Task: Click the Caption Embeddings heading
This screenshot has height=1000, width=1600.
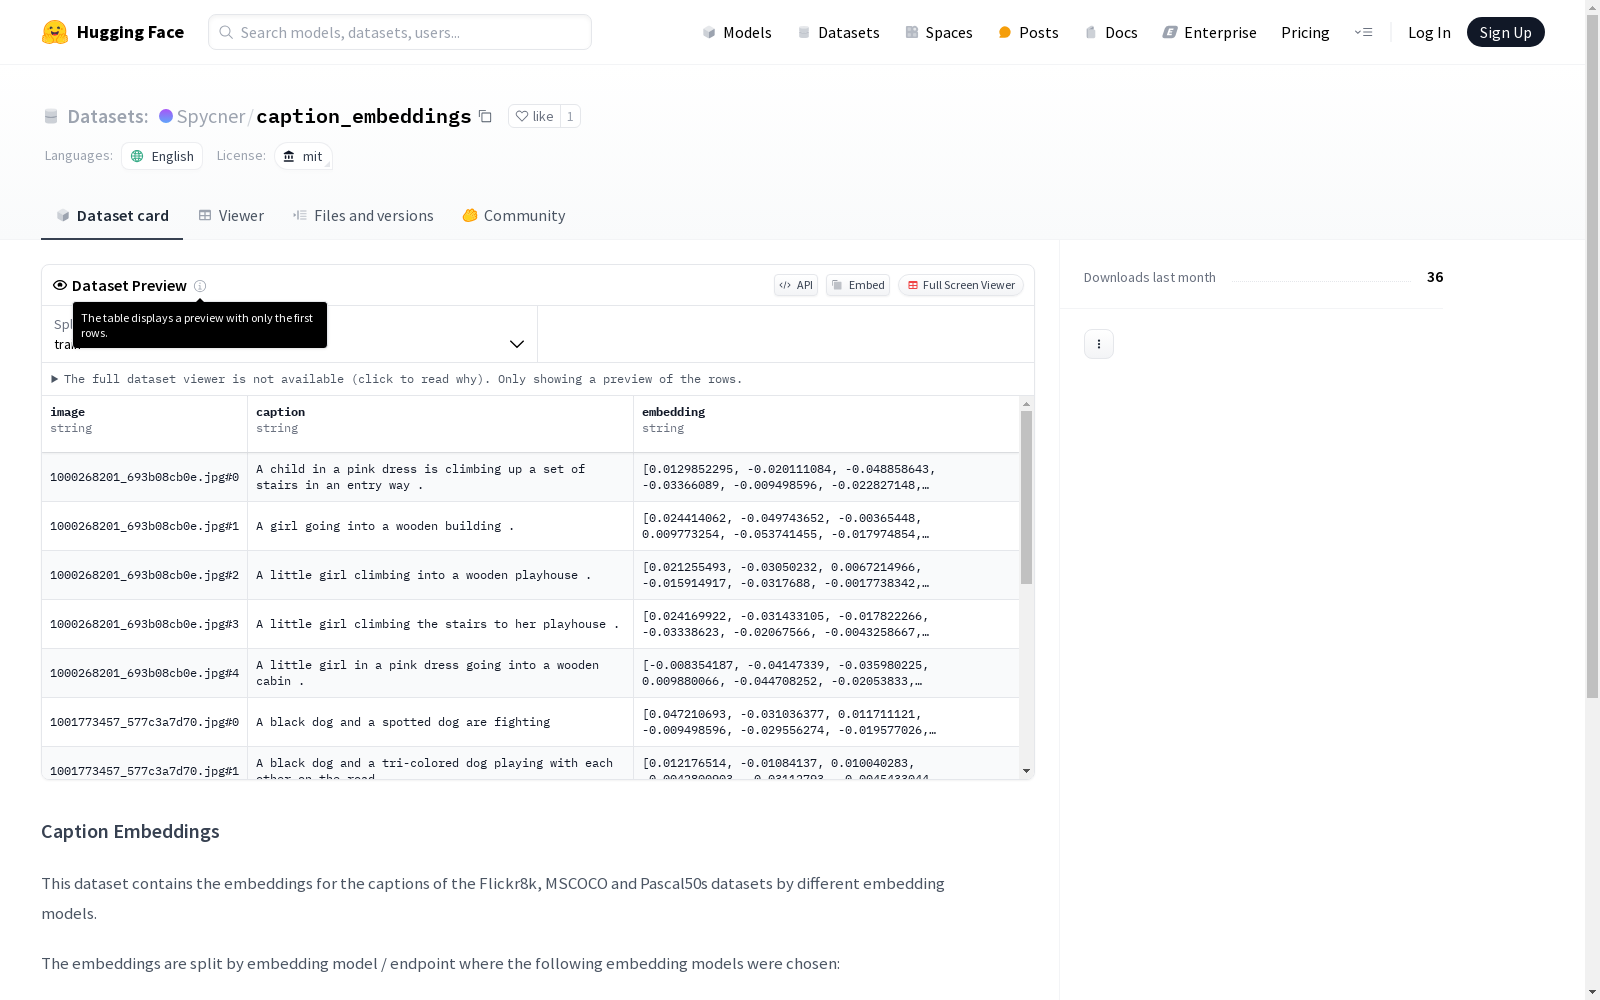Action: (130, 832)
